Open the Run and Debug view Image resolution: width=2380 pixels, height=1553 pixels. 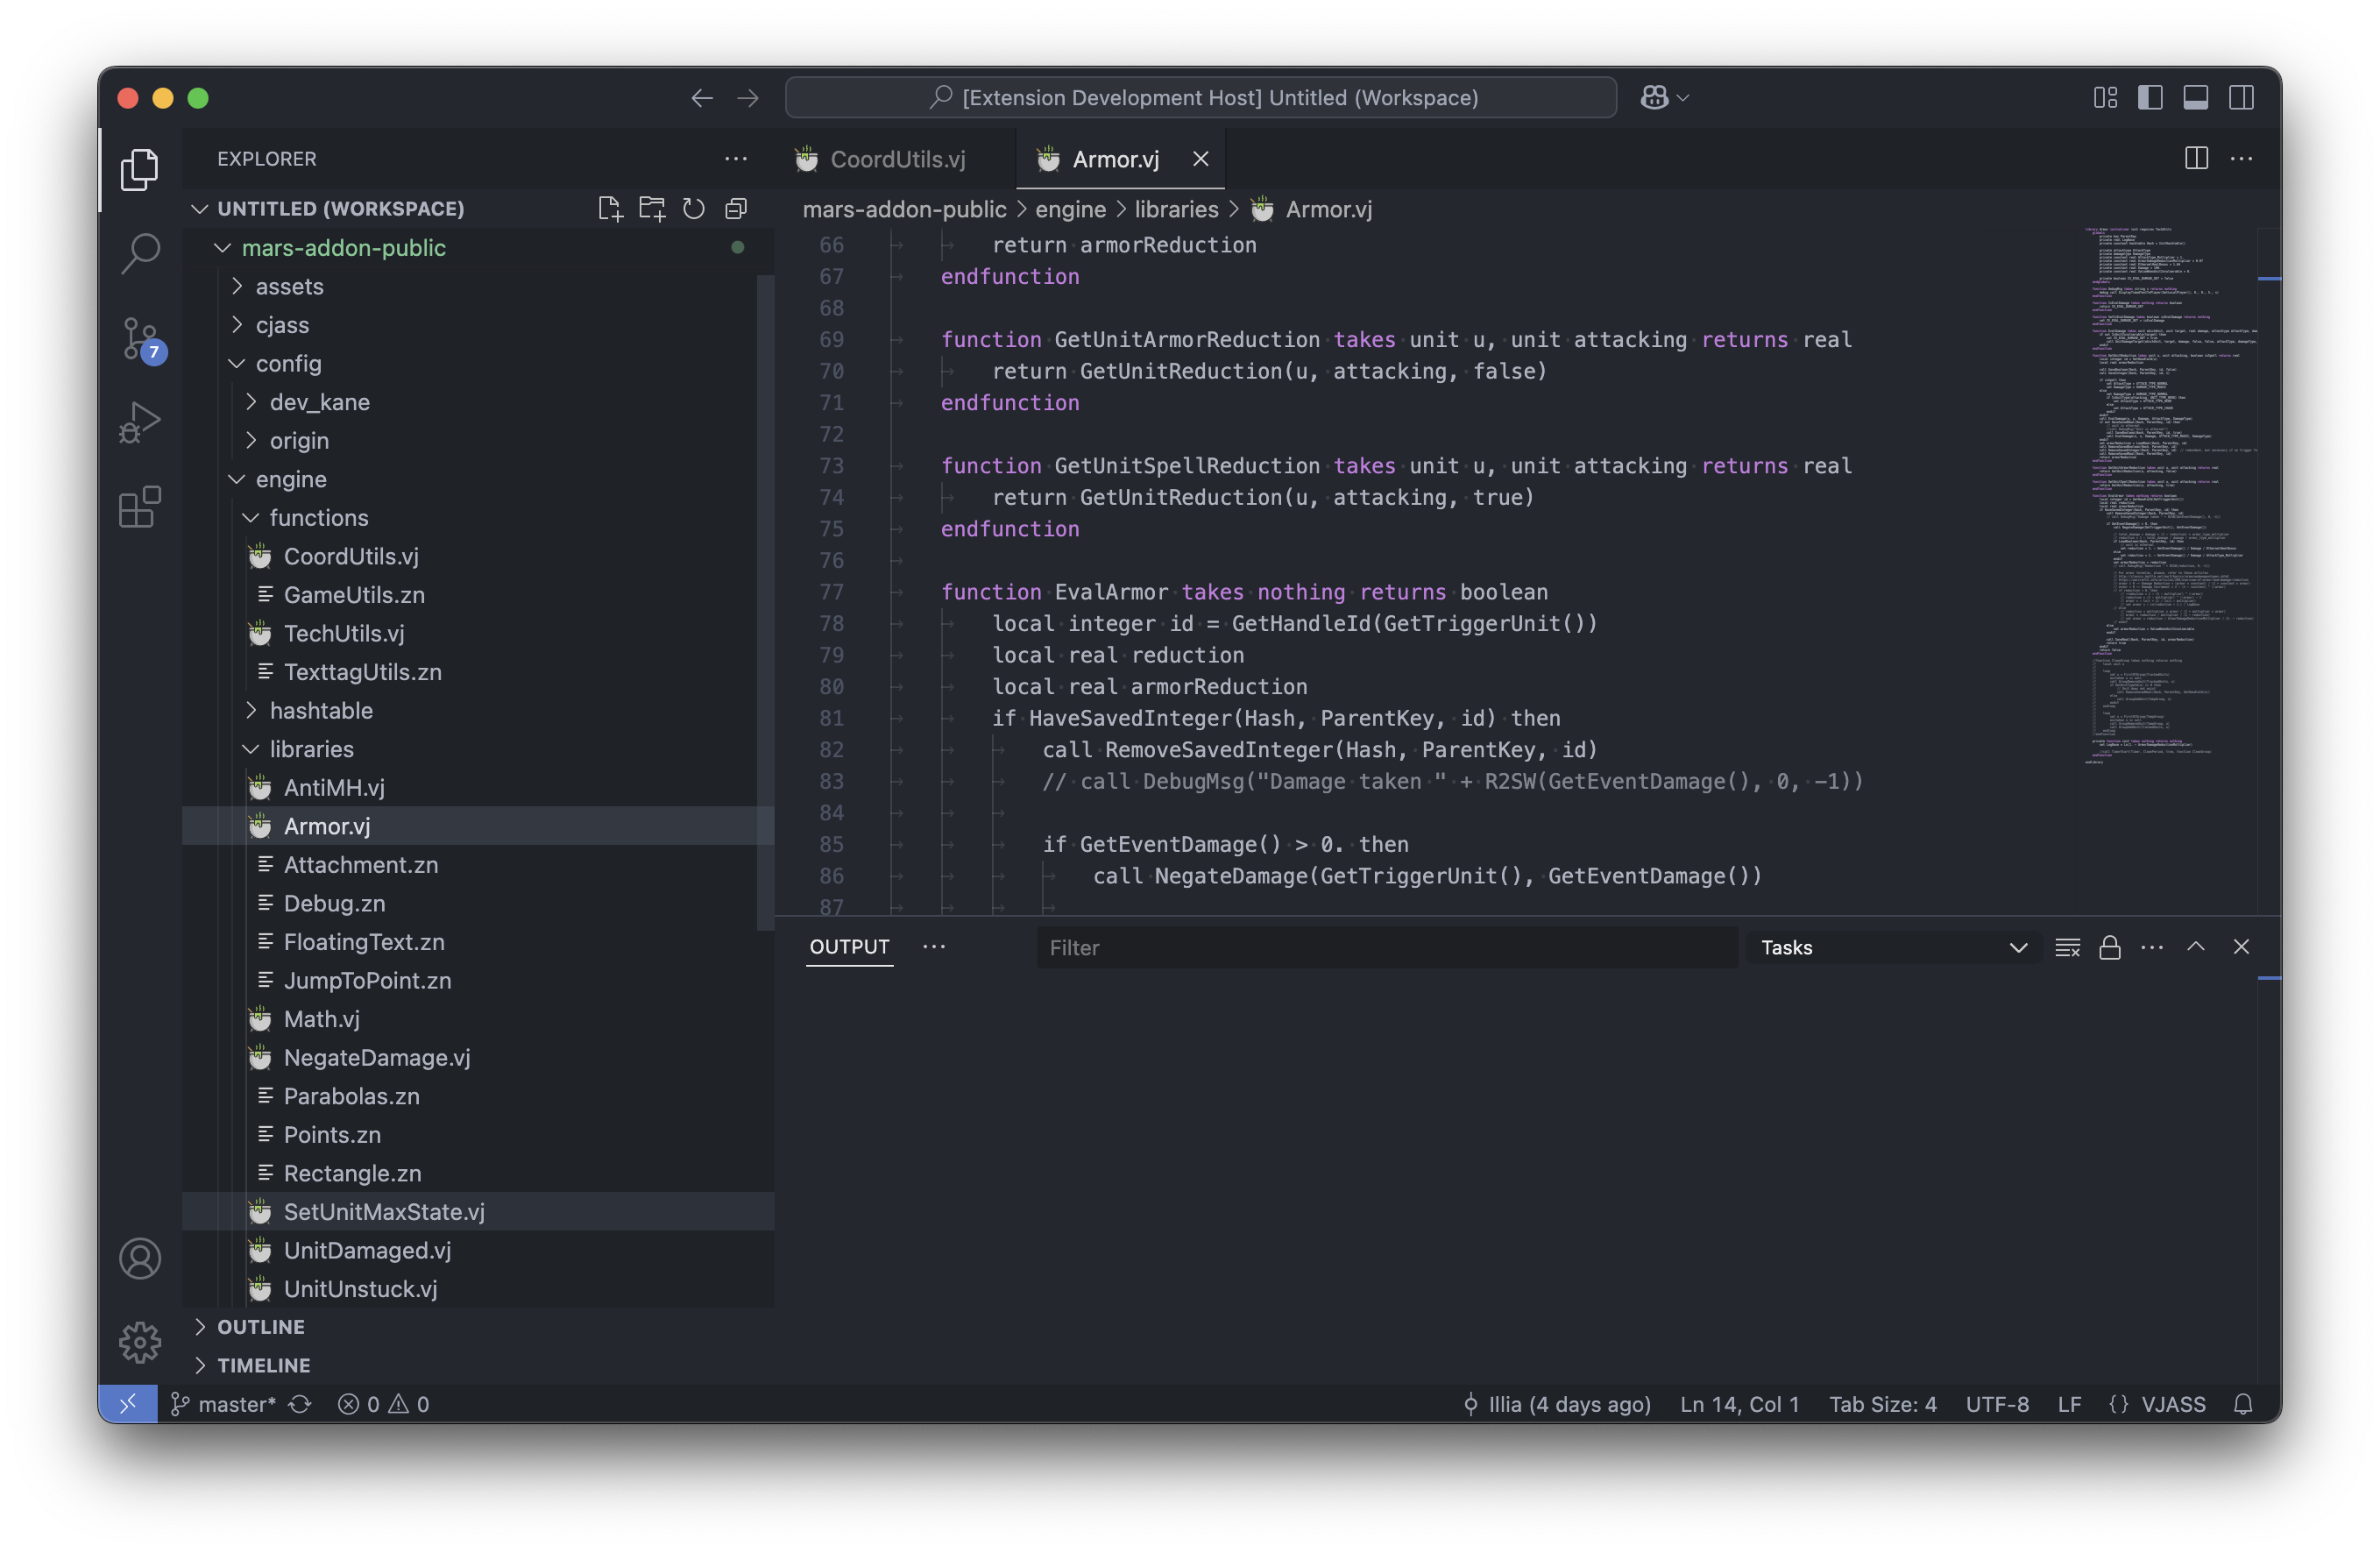click(x=140, y=422)
